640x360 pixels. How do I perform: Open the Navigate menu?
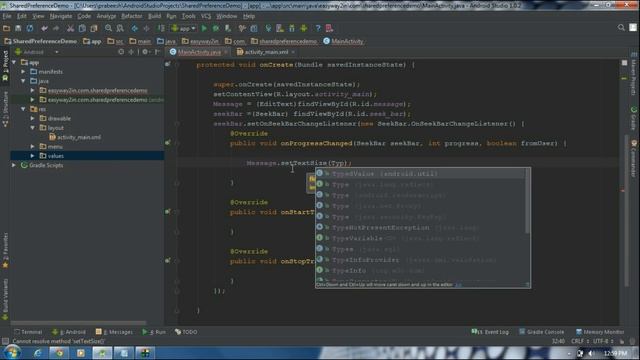[x=61, y=16]
